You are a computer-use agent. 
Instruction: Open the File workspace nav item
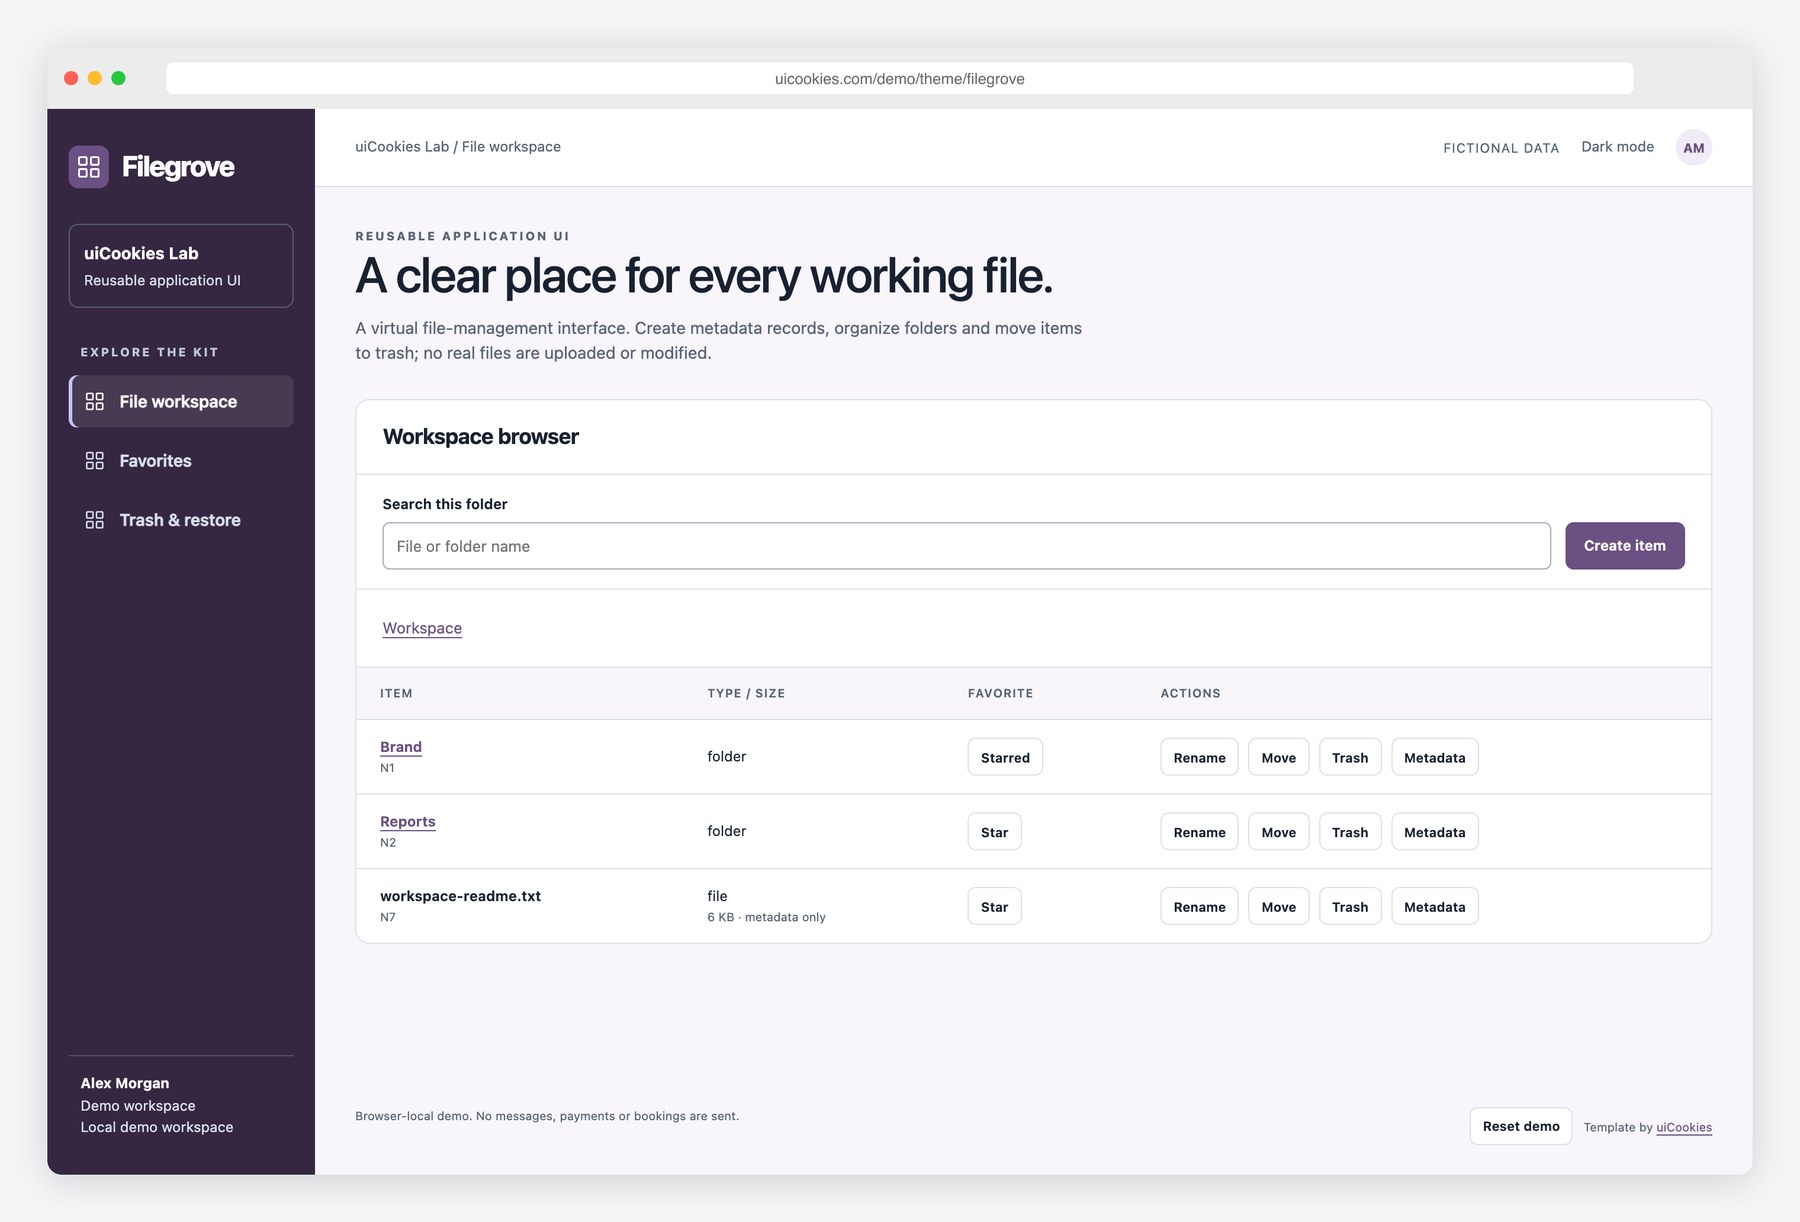[181, 401]
